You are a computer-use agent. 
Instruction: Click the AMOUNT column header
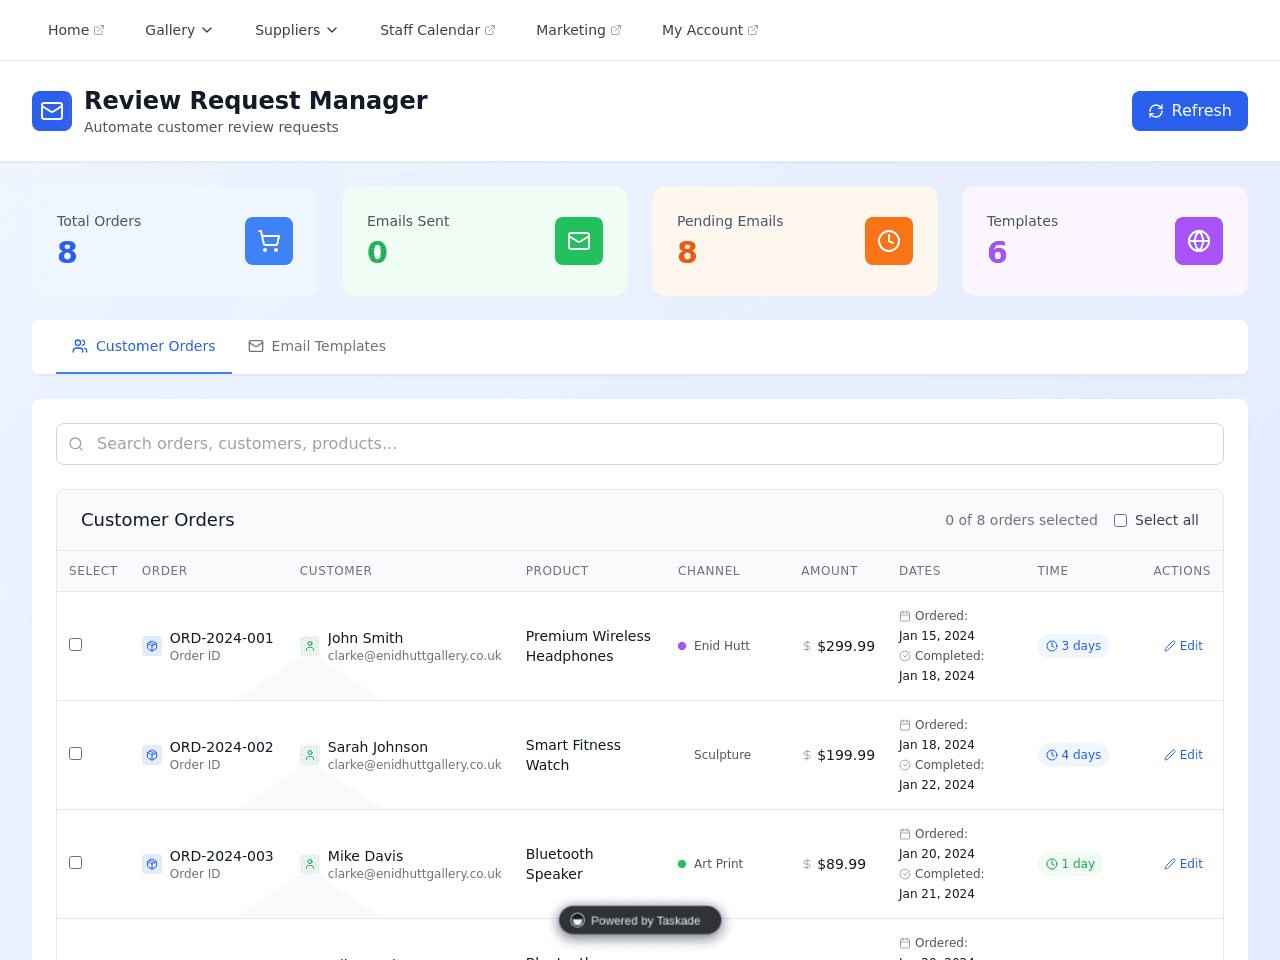coord(829,571)
